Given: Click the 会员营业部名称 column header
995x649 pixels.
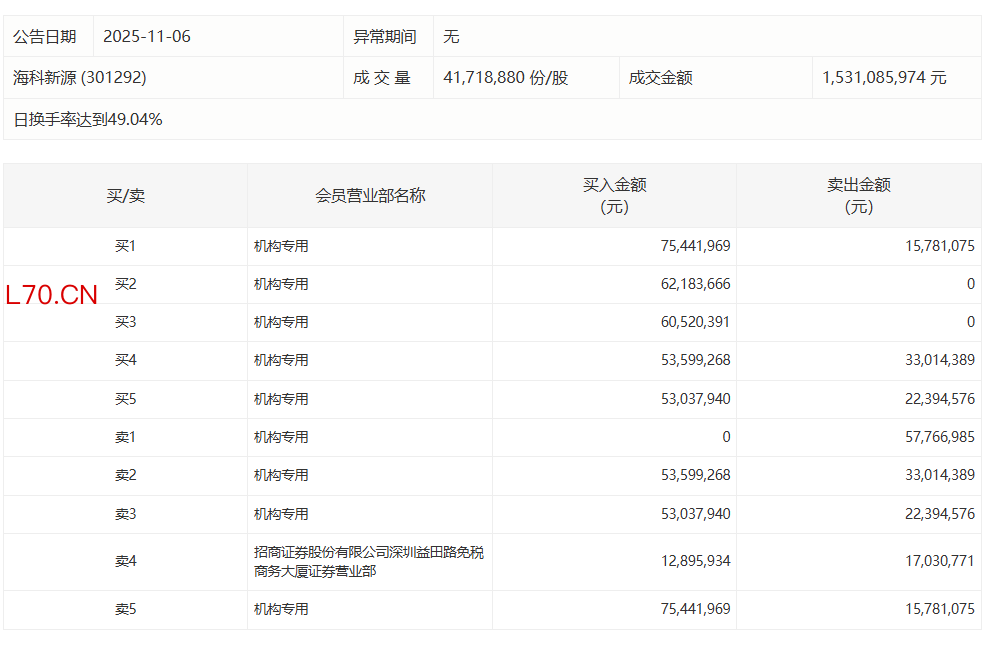Looking at the screenshot, I should [x=370, y=196].
